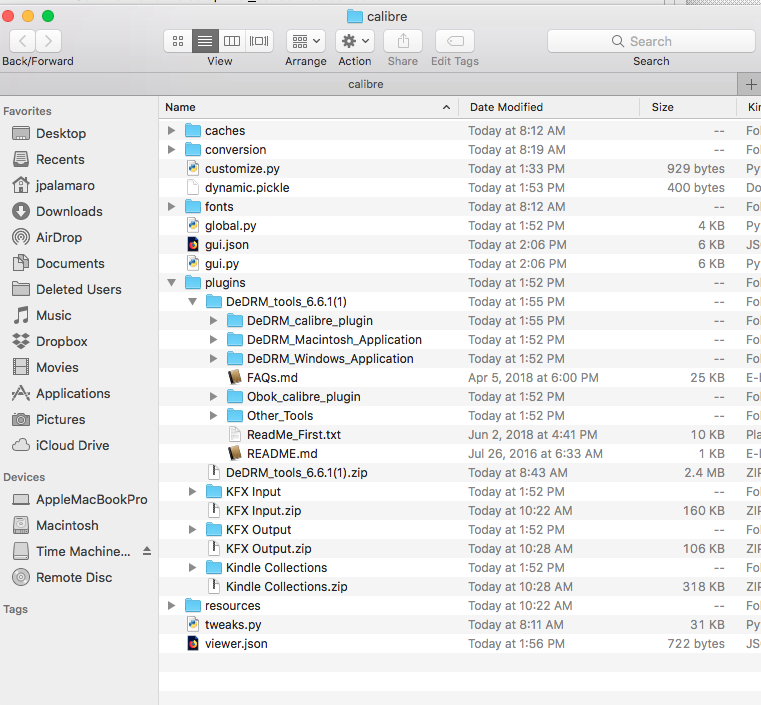
Task: Open Deleted Users in the sidebar
Action: (x=66, y=290)
